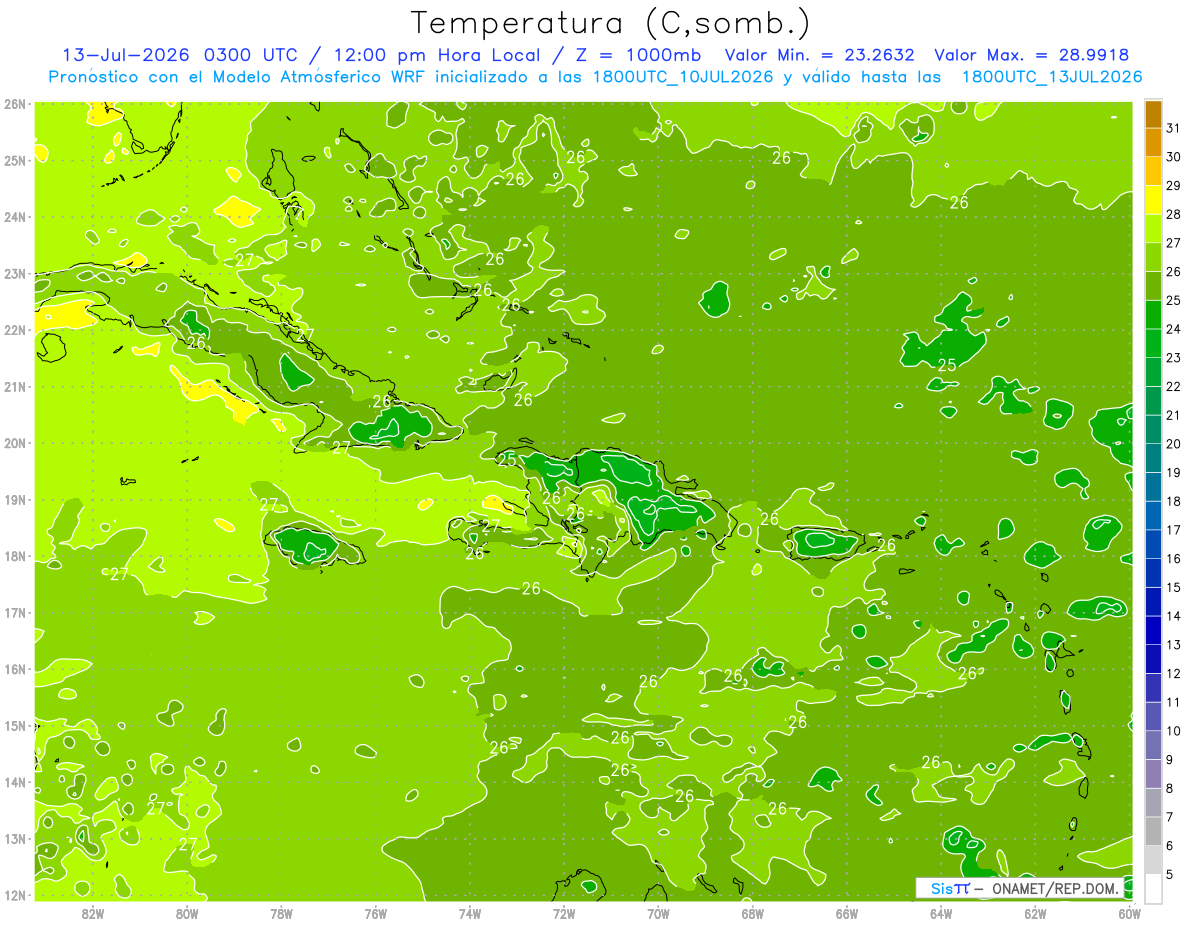Click the pressure level text "Z = 1000mb"
The height and width of the screenshot is (927, 1200).
tap(640, 55)
